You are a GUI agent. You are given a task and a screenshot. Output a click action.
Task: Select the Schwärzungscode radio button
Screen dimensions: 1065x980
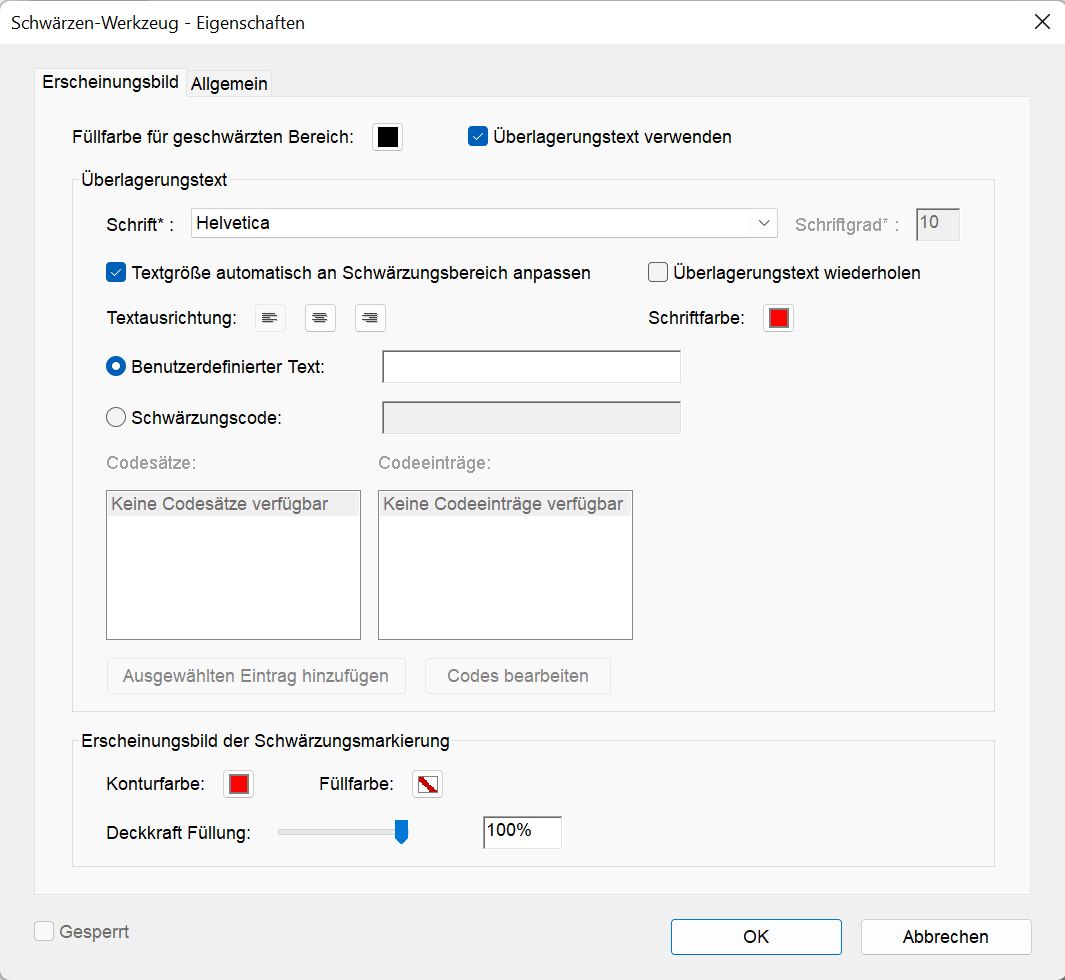click(116, 417)
